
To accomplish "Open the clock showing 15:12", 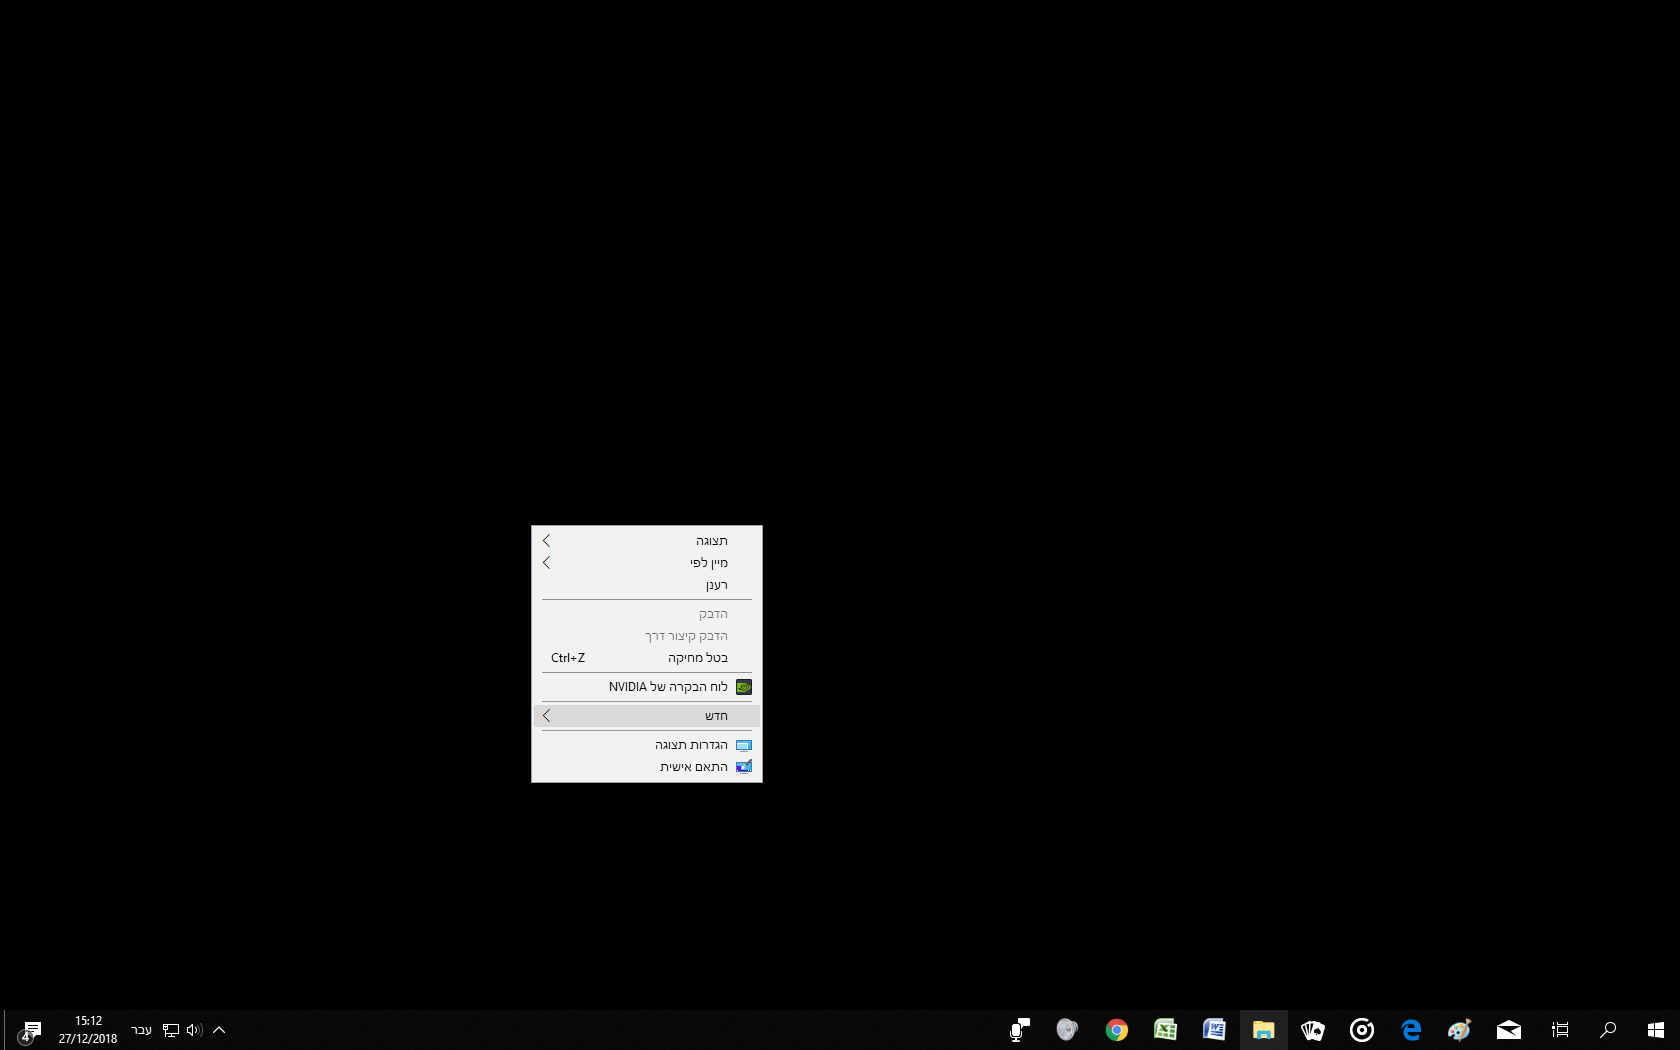I will pyautogui.click(x=88, y=1030).
